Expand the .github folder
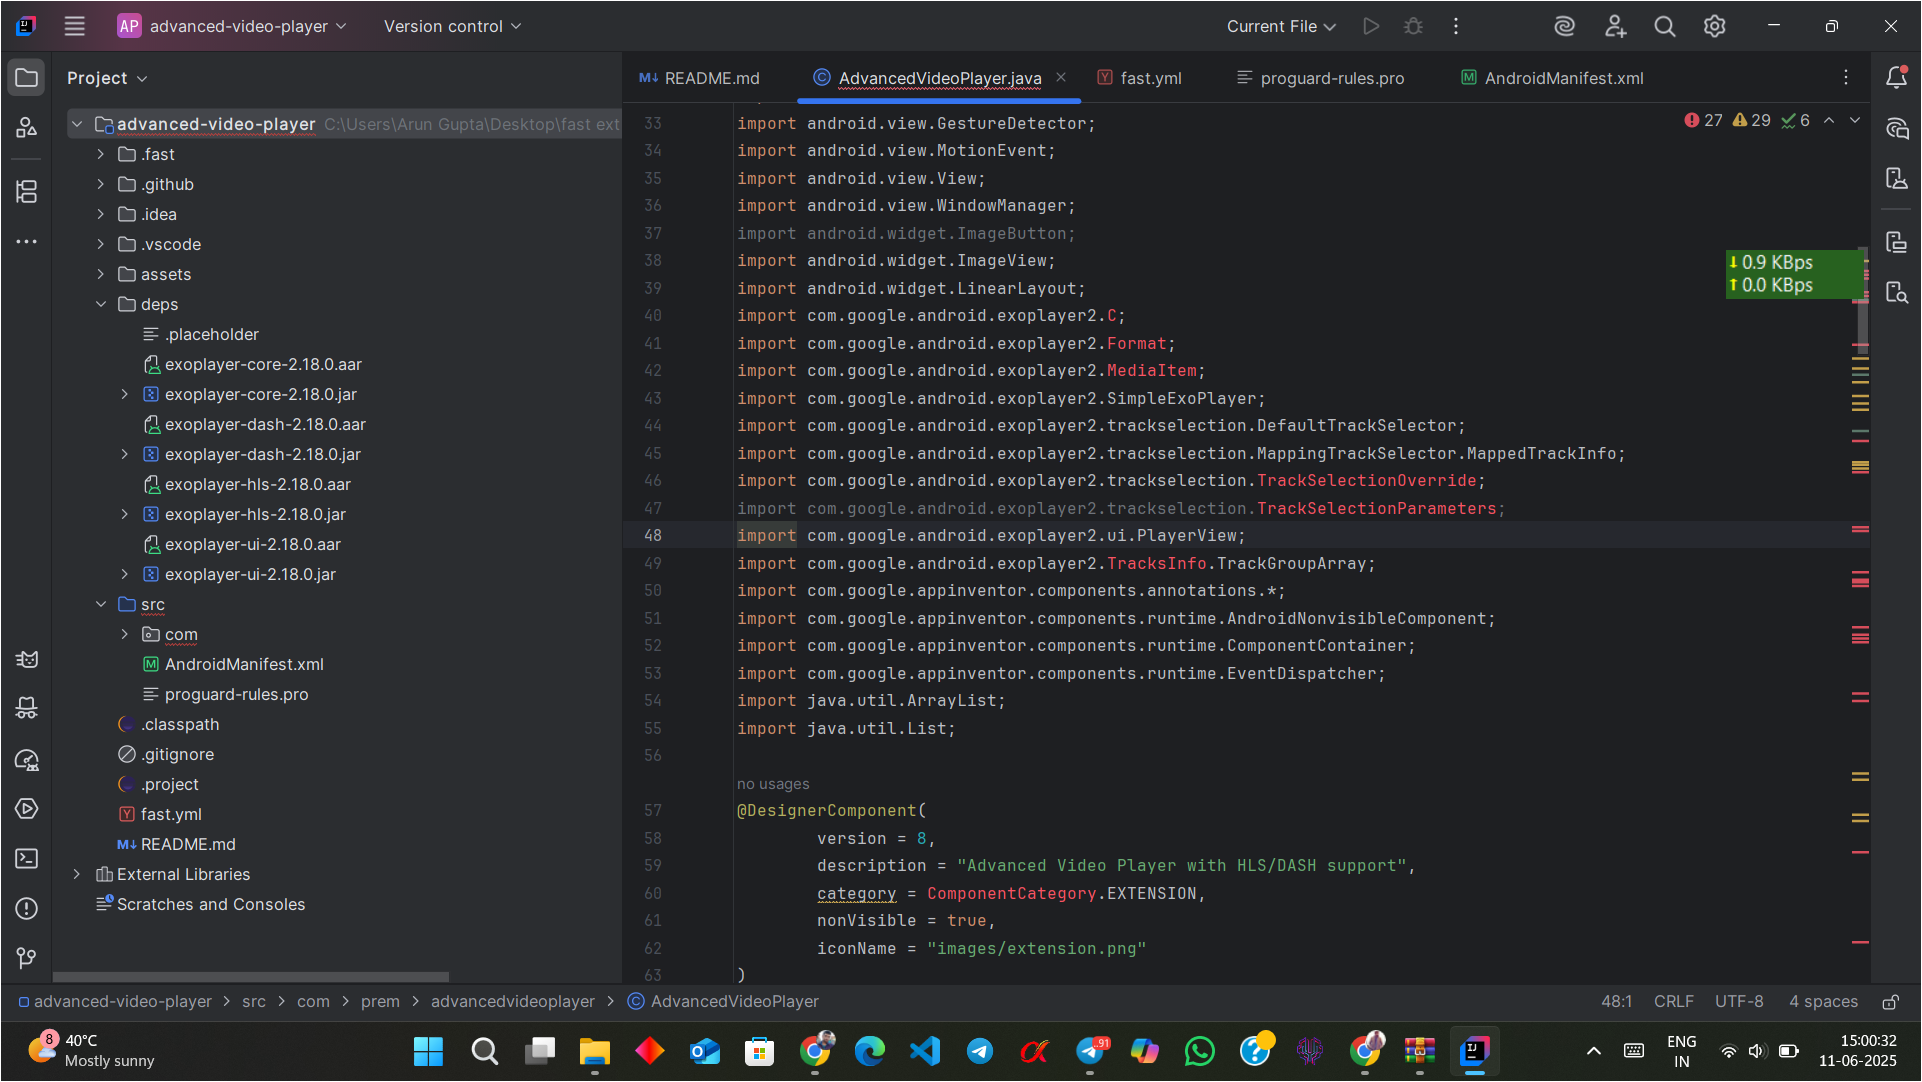Viewport: 1922px width, 1082px height. [100, 184]
